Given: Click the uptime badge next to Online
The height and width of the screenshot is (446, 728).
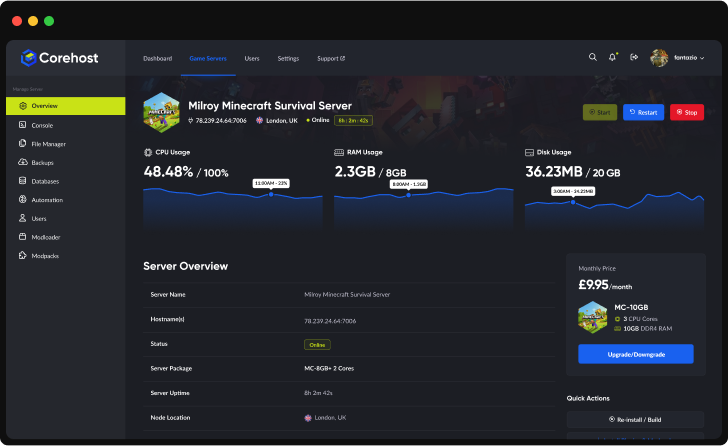Looking at the screenshot, I should coord(353,121).
